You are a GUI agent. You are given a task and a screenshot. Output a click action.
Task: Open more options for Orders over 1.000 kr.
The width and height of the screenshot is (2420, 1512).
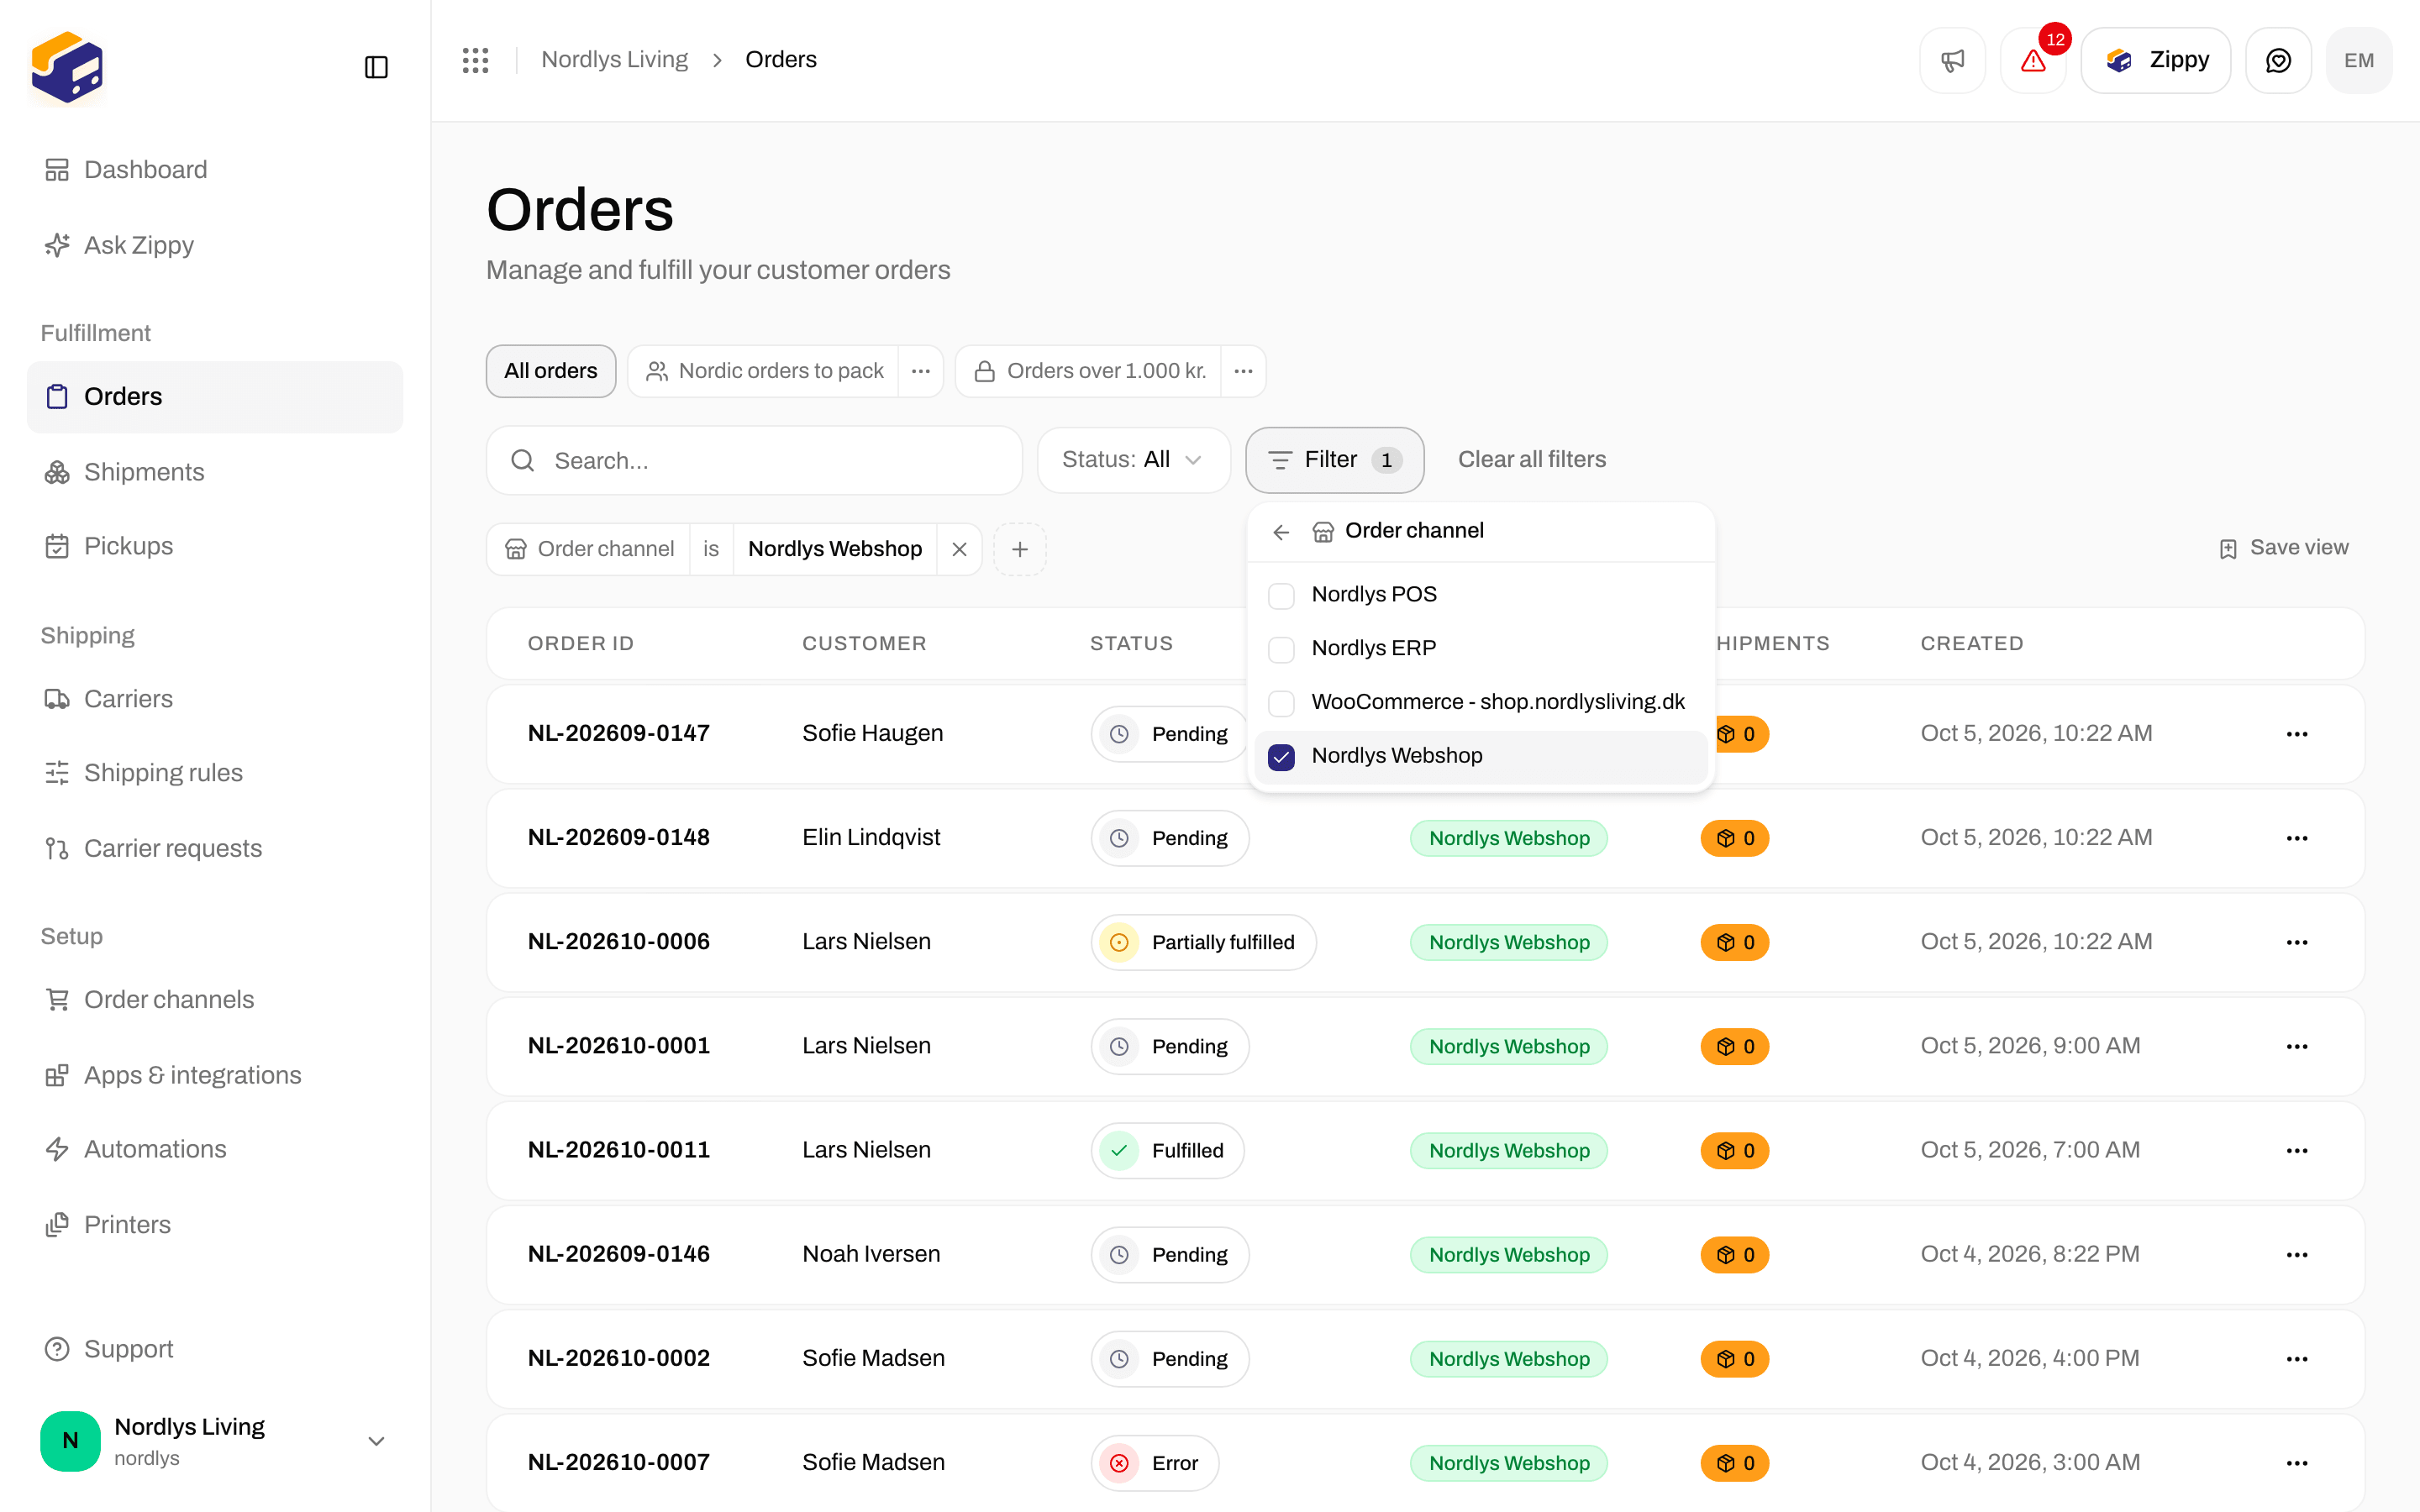(1243, 371)
